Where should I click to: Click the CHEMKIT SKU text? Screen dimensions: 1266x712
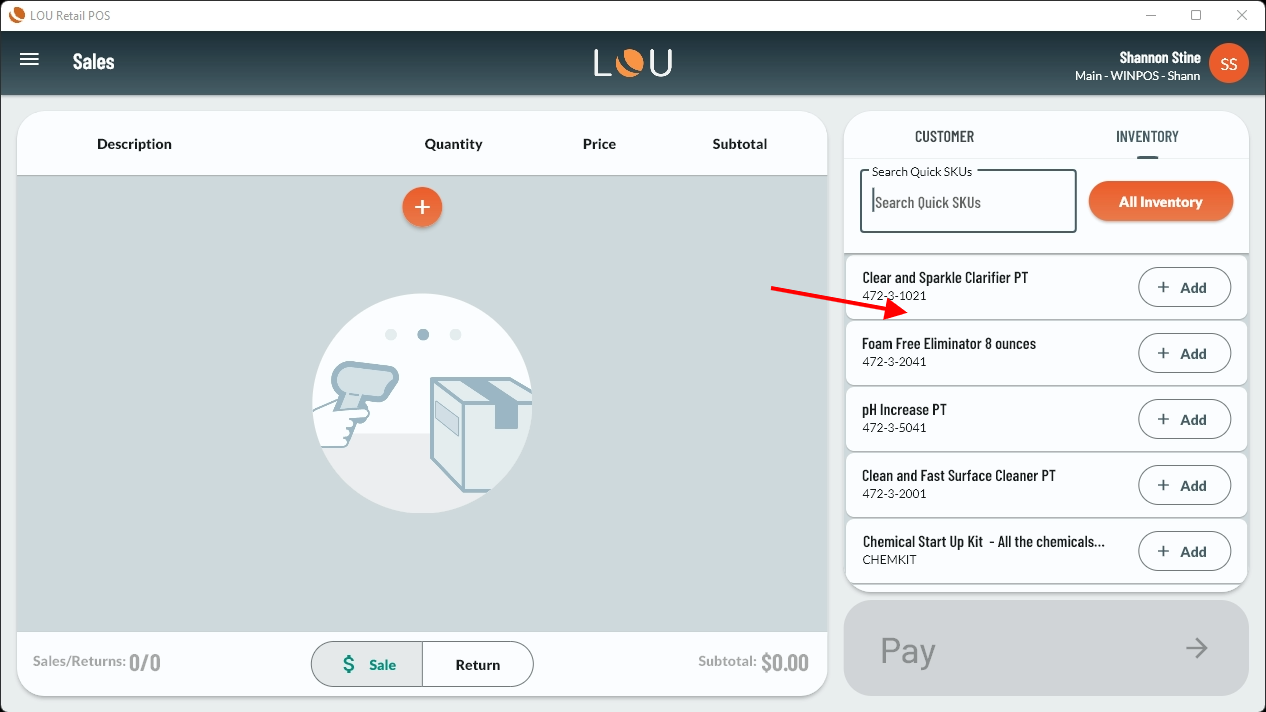pos(889,560)
